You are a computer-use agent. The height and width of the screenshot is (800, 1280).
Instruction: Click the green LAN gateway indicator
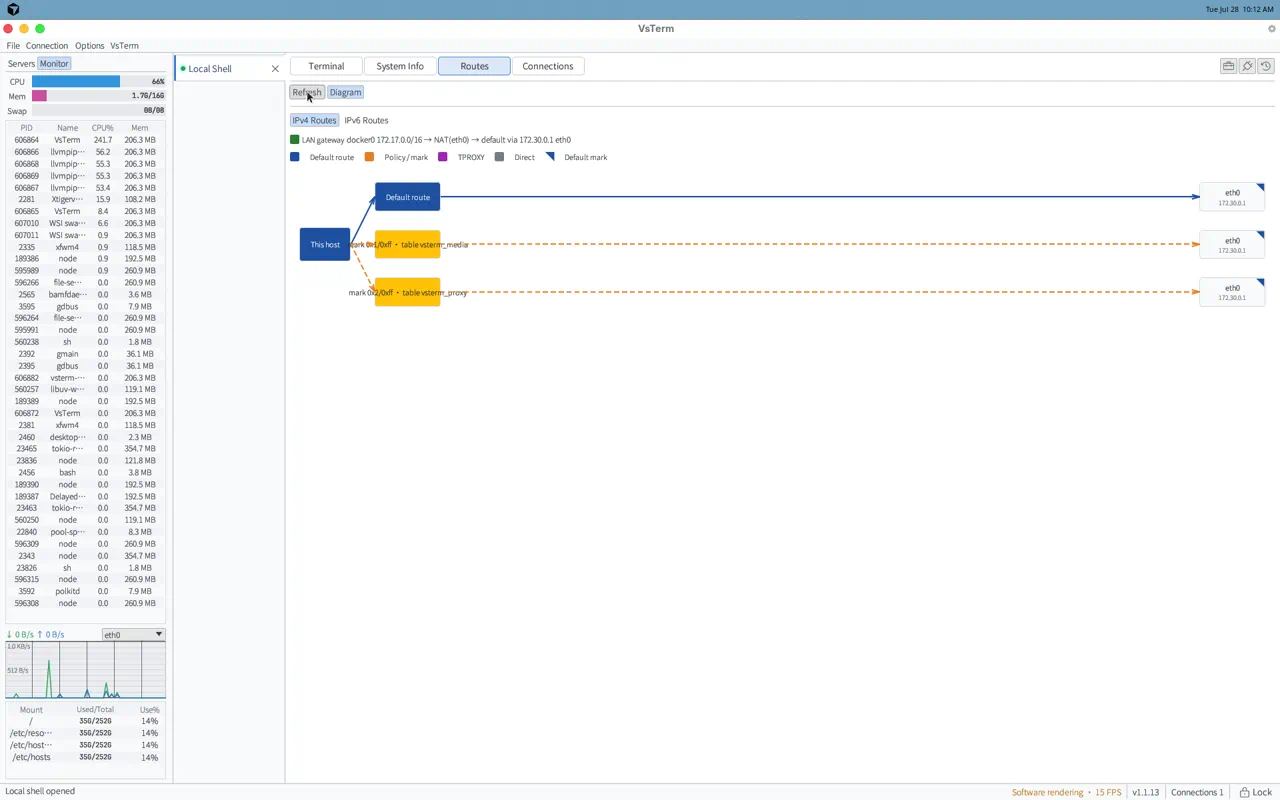click(295, 140)
